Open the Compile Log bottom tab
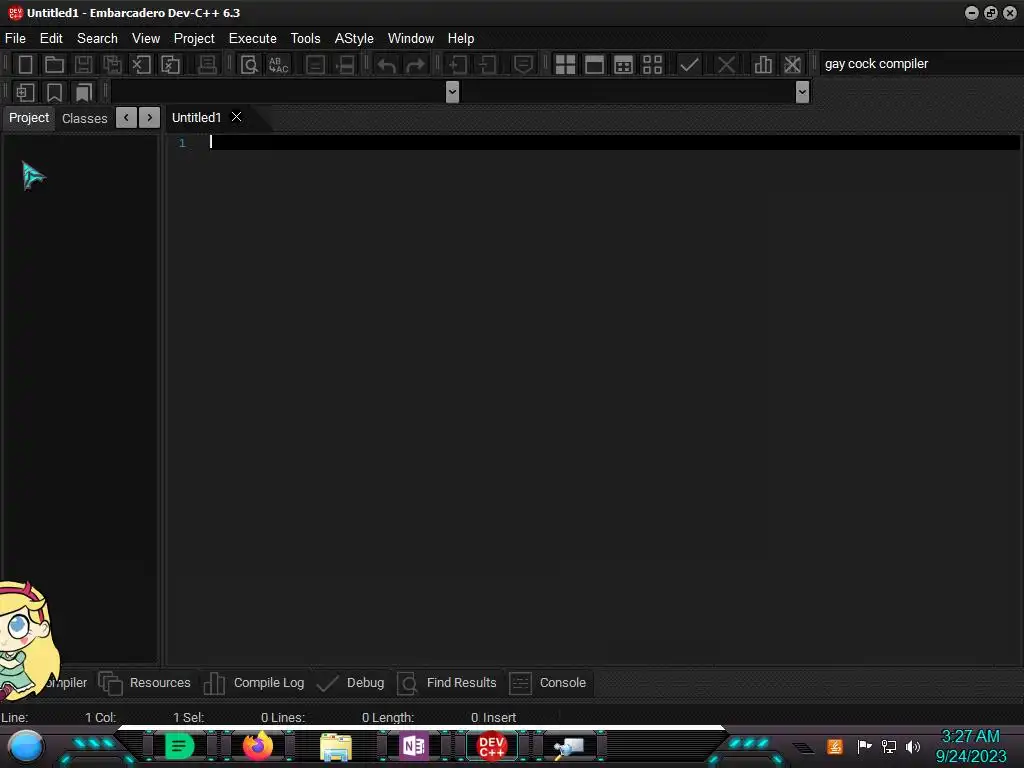The height and width of the screenshot is (768, 1024). [254, 682]
